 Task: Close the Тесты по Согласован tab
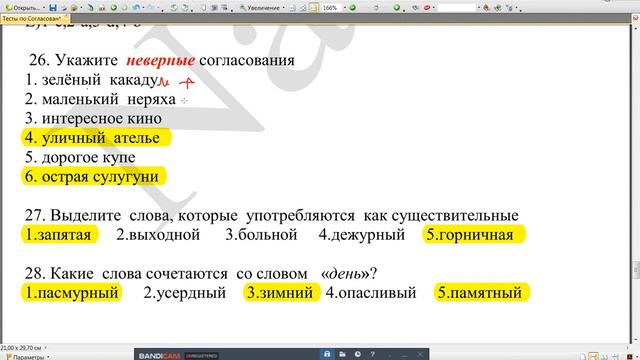click(66, 15)
